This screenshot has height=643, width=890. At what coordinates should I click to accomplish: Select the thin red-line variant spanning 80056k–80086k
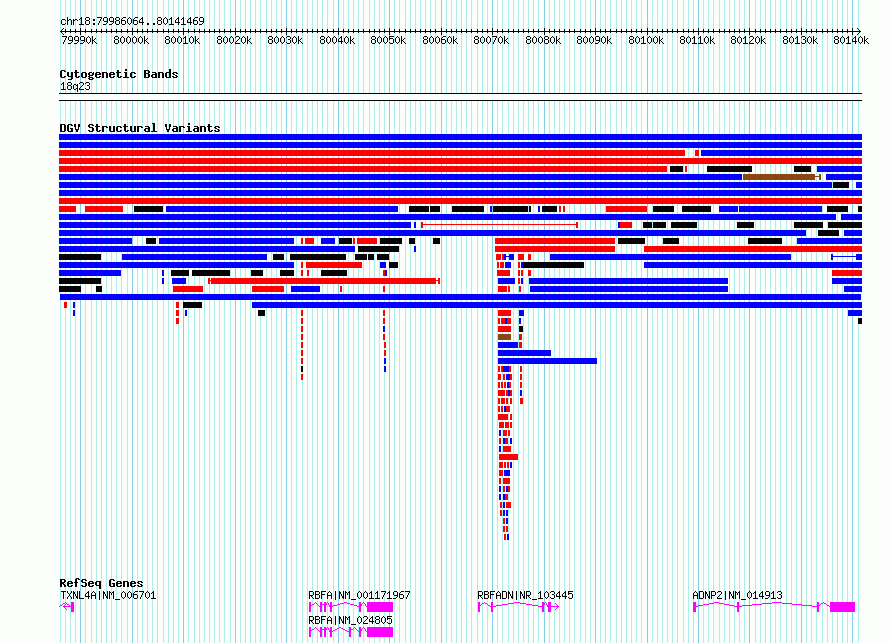pyautogui.click(x=499, y=225)
